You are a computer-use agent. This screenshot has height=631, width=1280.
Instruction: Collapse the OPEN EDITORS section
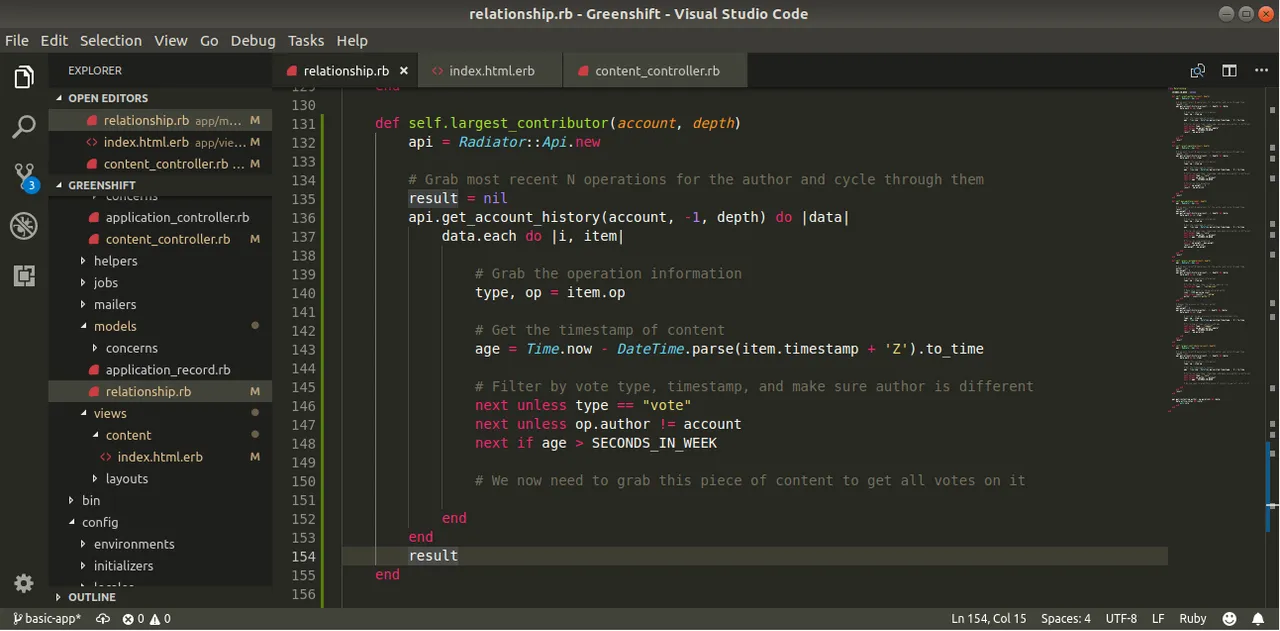[x=108, y=98]
